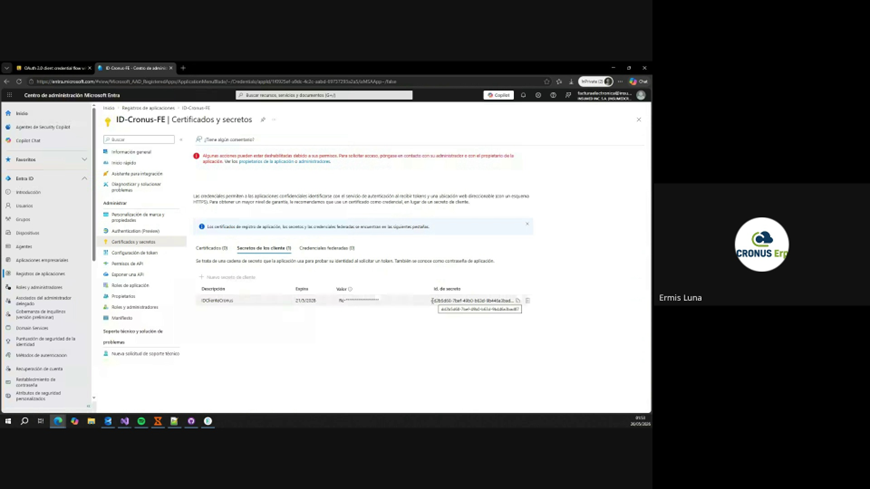The height and width of the screenshot is (489, 870).
Task: Open the help question-mark icon
Action: pos(553,95)
